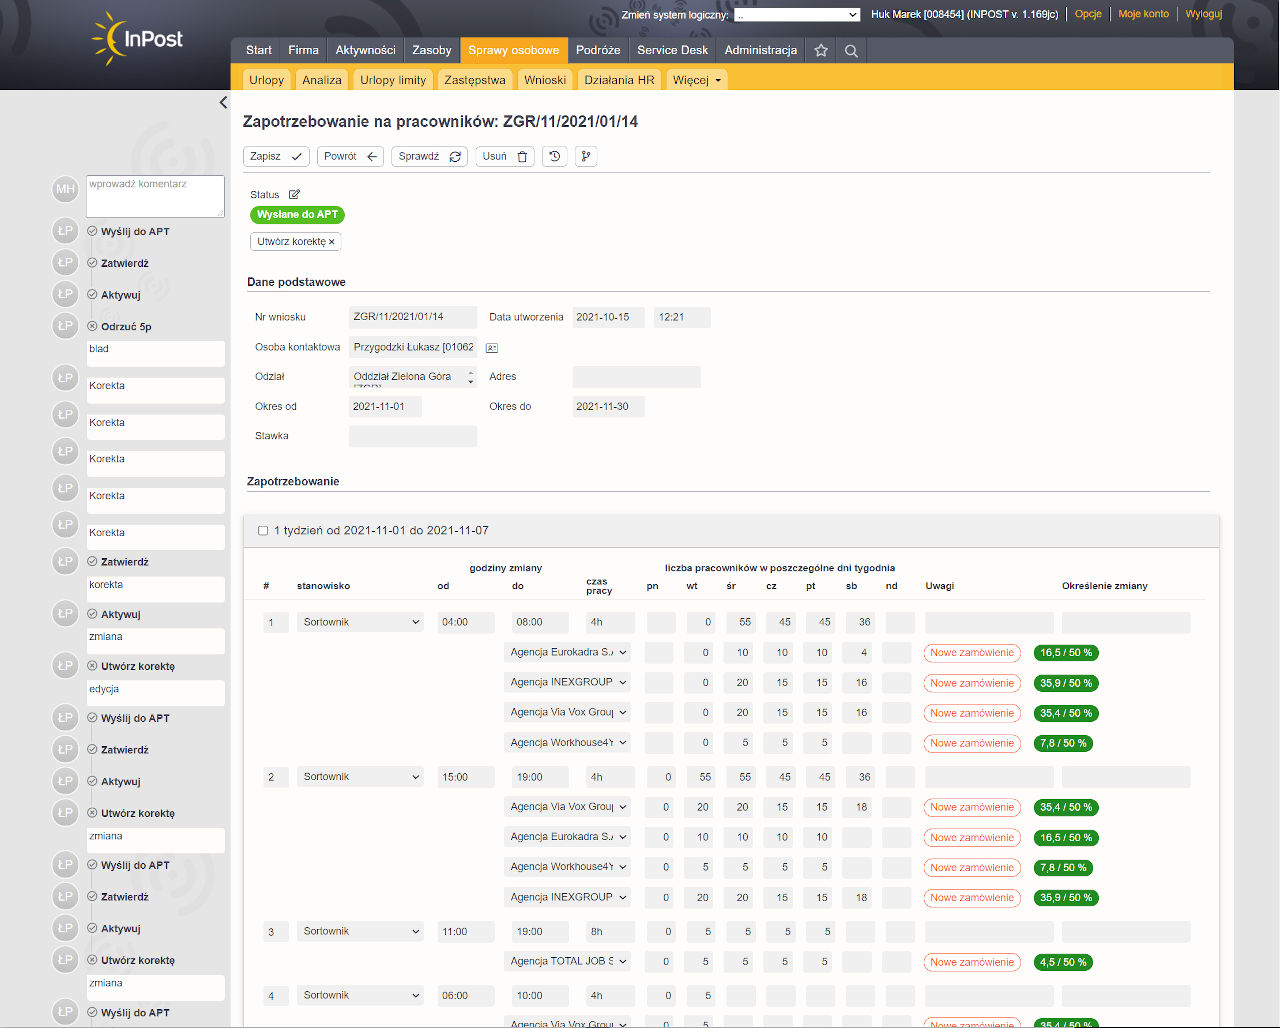Open search with the magnifier icon
Viewport: 1280px width, 1028px height.
(x=851, y=50)
